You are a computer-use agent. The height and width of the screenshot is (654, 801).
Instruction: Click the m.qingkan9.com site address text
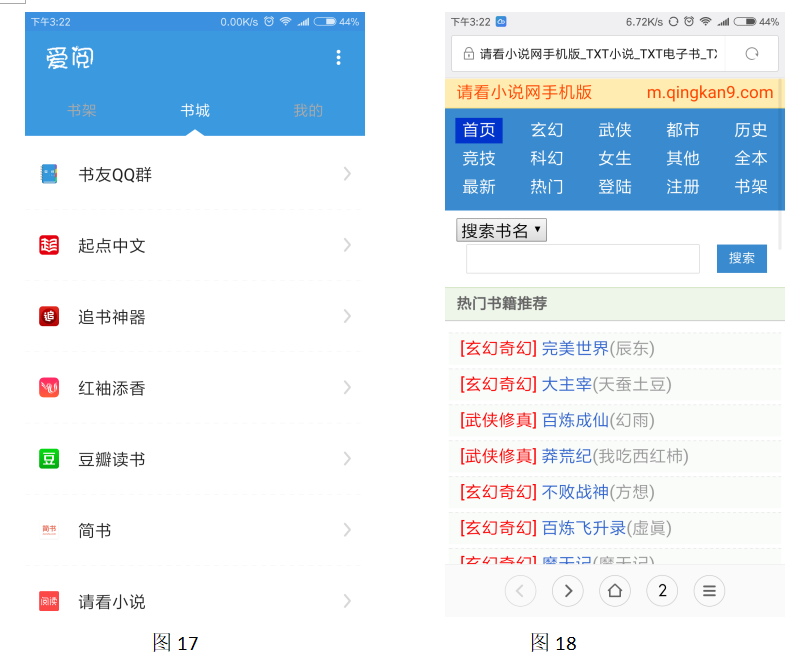point(710,92)
